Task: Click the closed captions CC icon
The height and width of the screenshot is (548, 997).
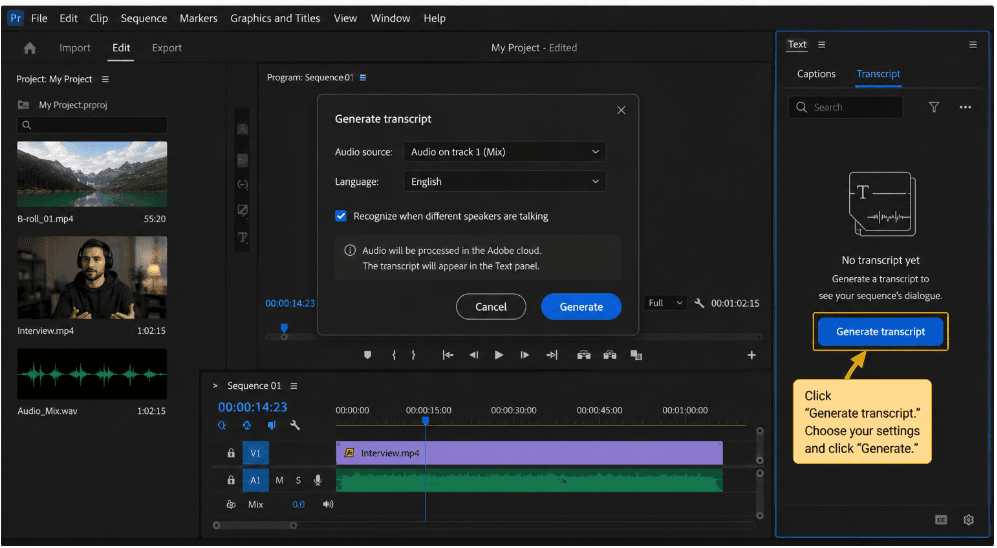Action: click(x=941, y=520)
